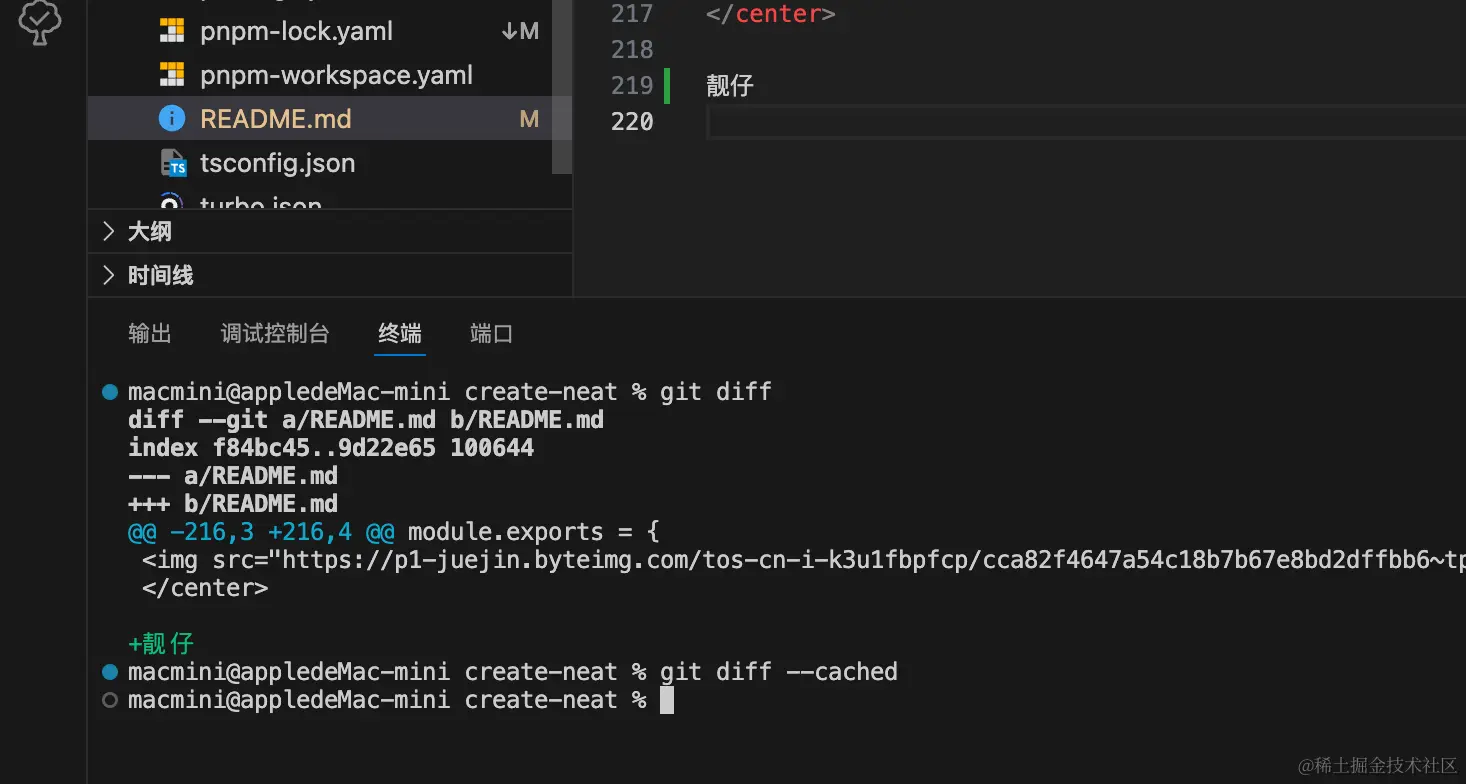Open tsconfig.json file
Viewport: 1466px width, 784px height.
click(x=277, y=163)
